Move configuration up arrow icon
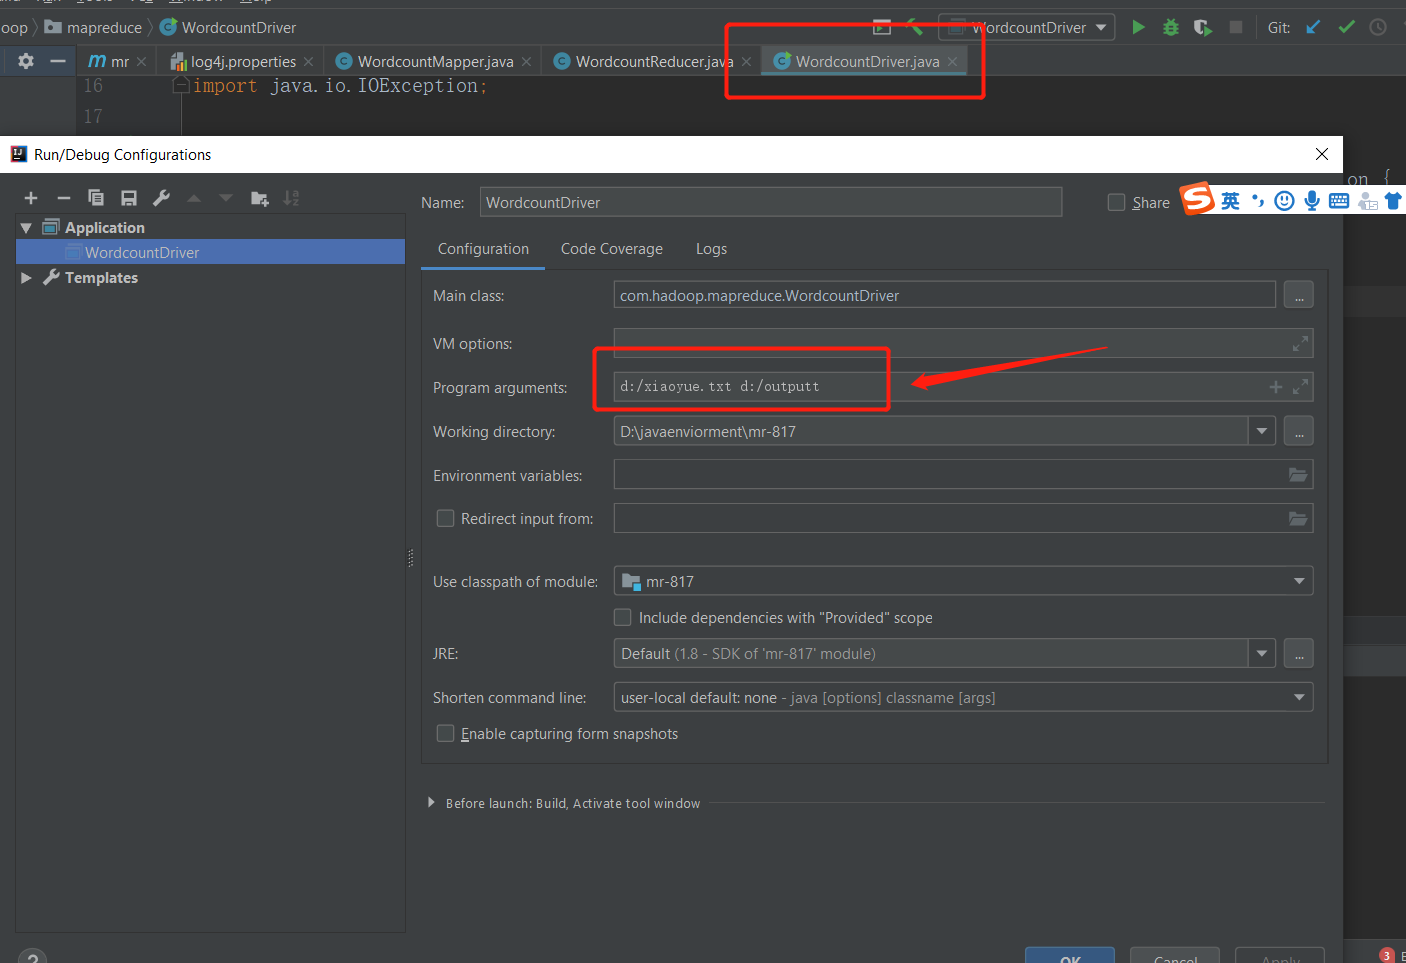Screen dimensions: 1406x963 [x=194, y=198]
